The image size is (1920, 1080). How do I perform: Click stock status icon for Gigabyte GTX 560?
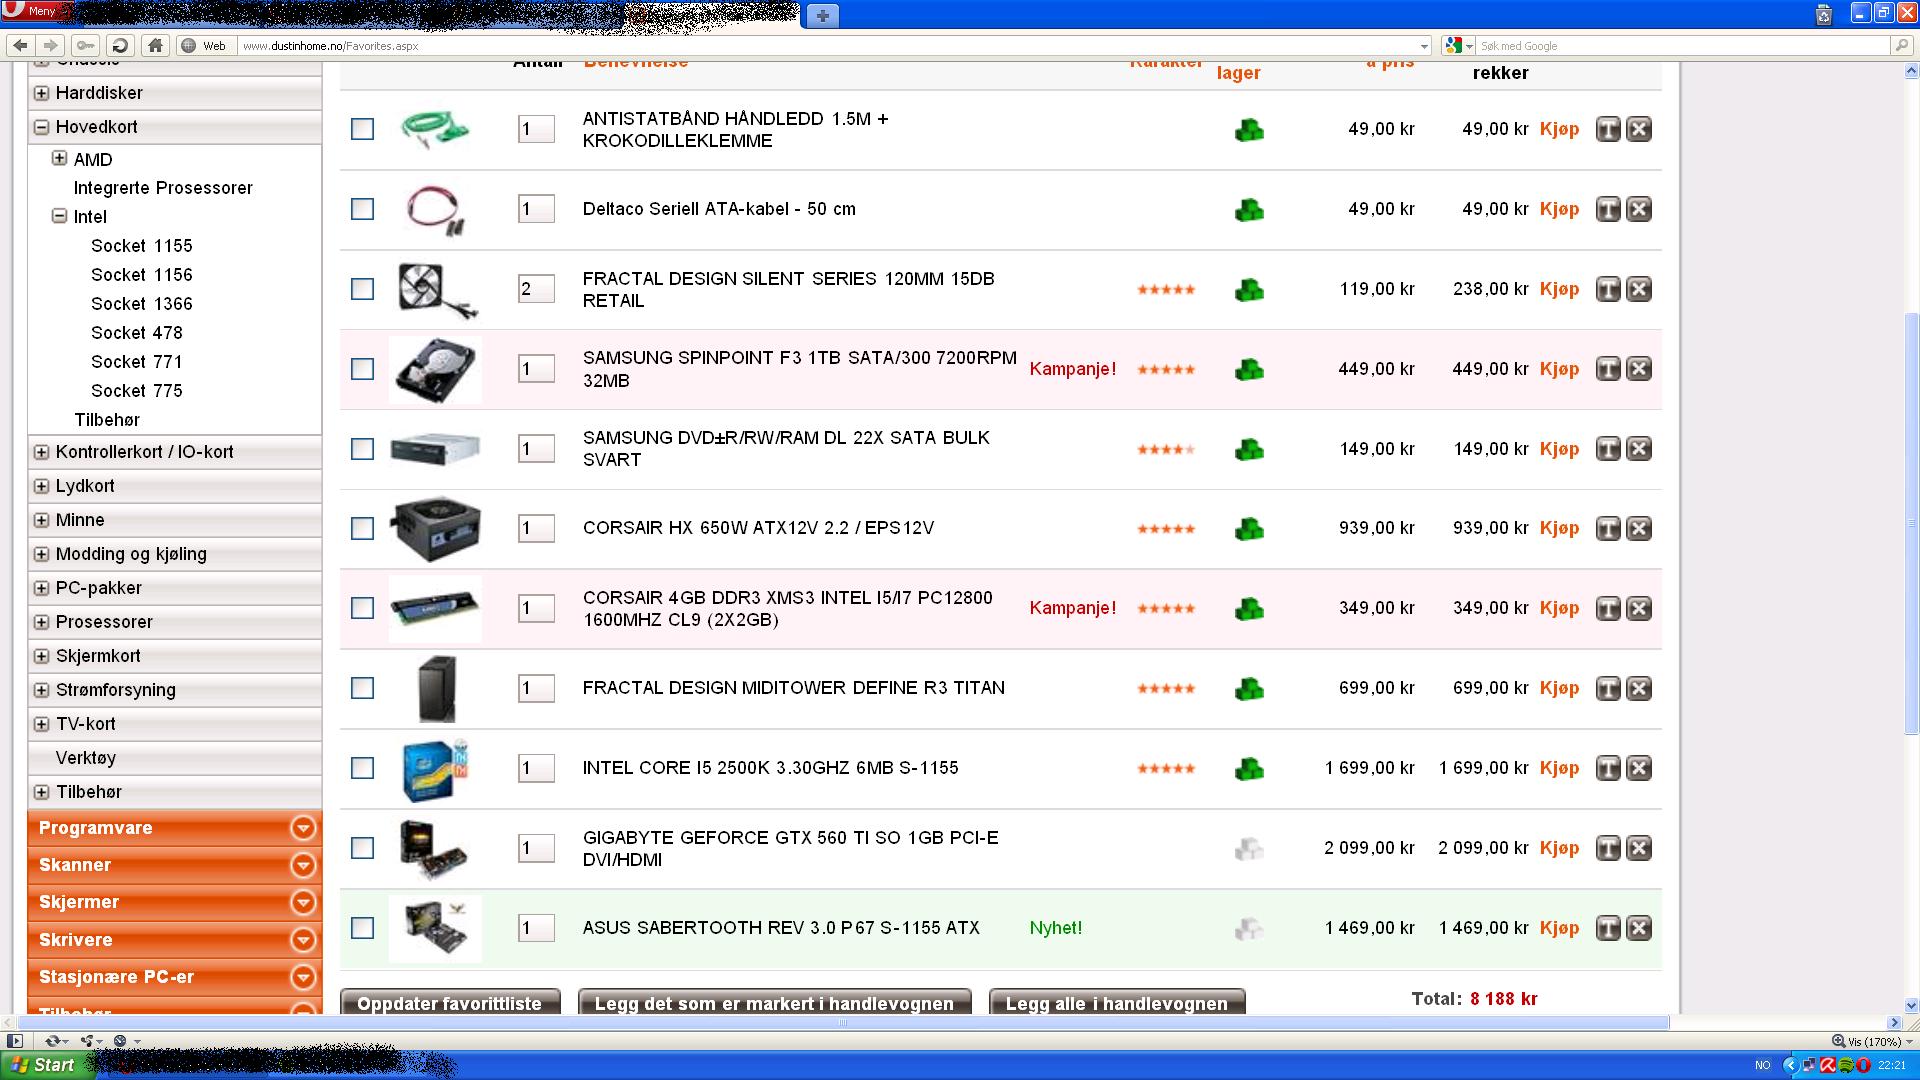(x=1249, y=849)
